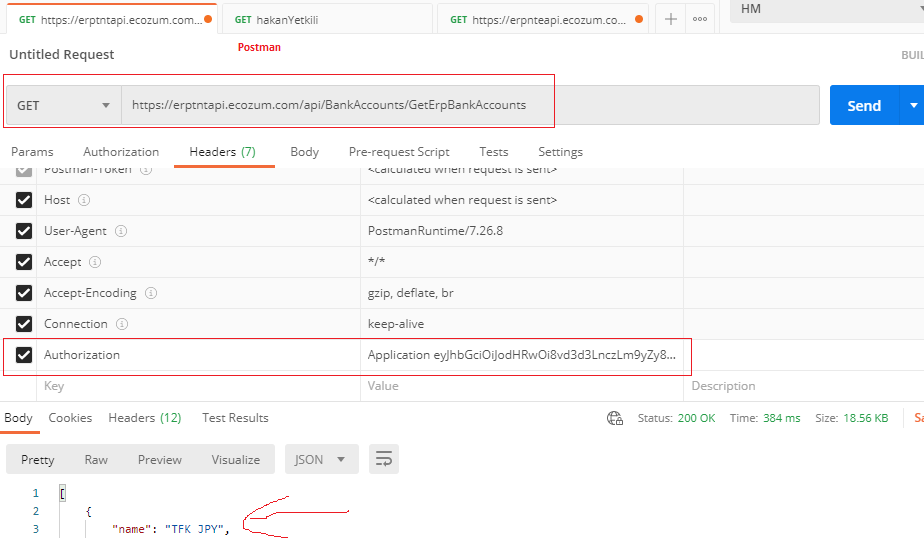Open the Tests tab
This screenshot has width=924, height=538.
coord(493,152)
